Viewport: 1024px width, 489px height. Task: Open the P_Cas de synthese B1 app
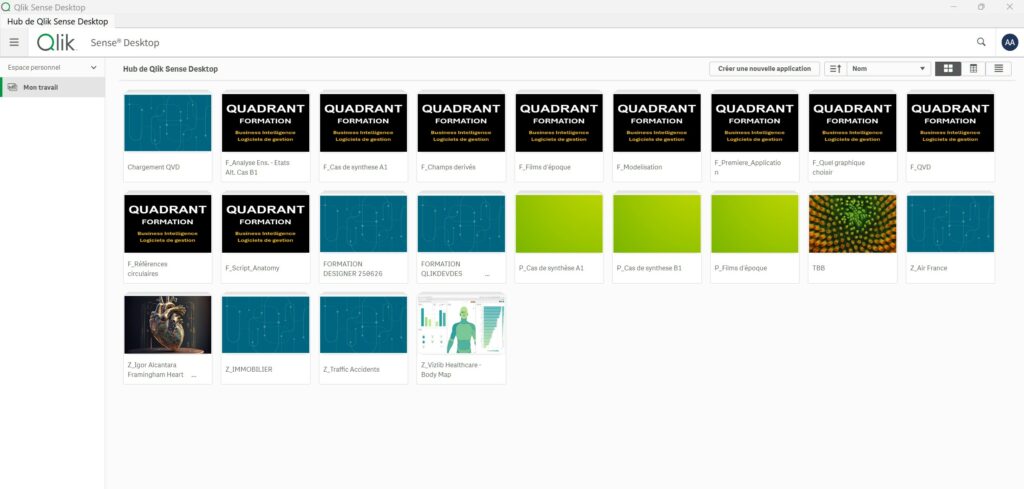pyautogui.click(x=657, y=237)
